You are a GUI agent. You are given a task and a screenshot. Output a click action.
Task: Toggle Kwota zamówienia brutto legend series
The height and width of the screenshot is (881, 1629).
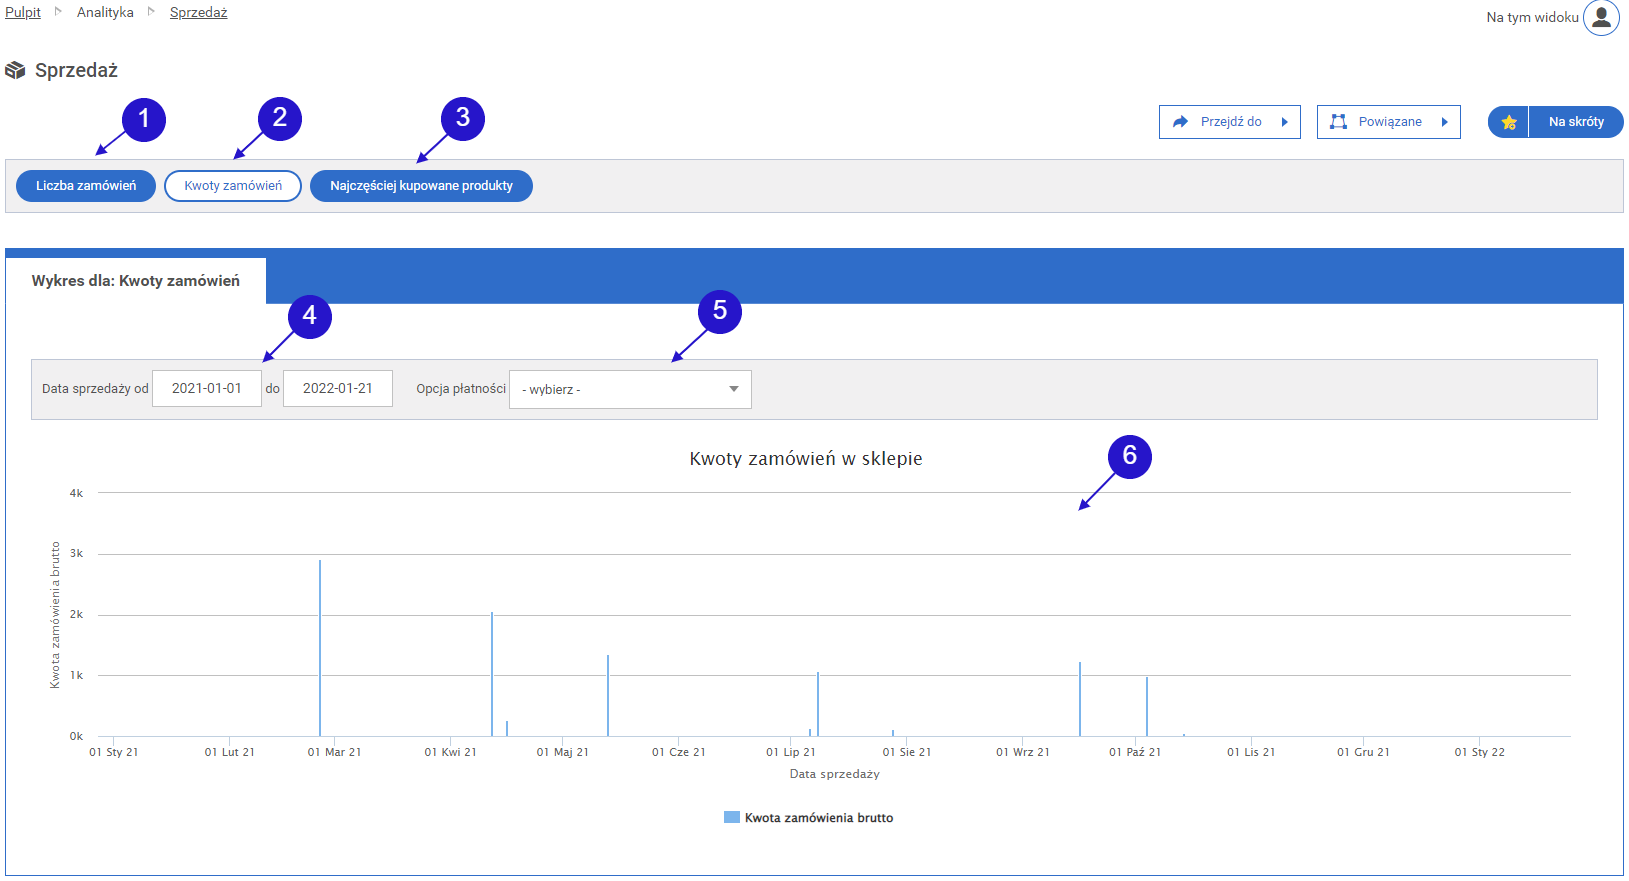coord(808,818)
